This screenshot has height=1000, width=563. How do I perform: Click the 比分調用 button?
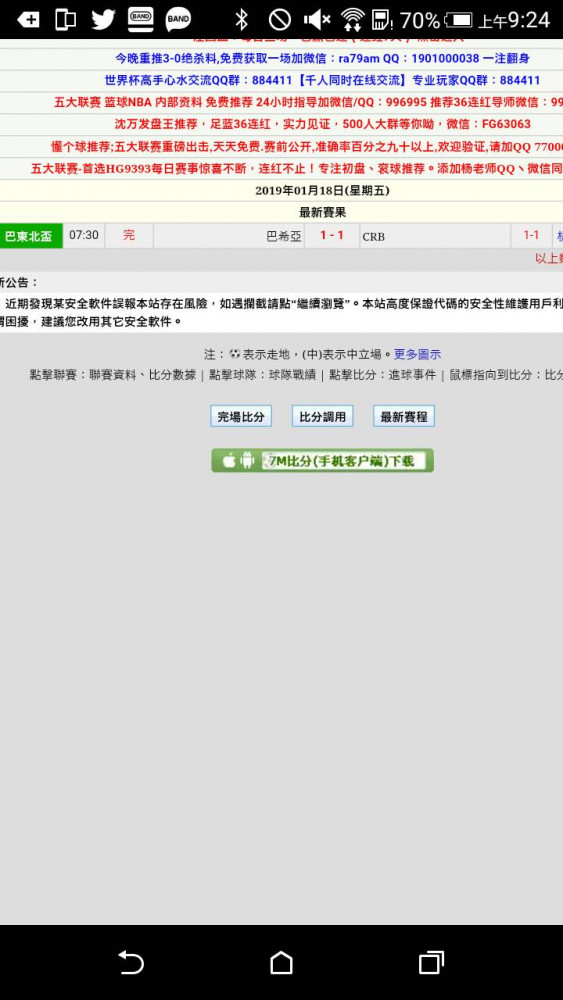(x=323, y=416)
